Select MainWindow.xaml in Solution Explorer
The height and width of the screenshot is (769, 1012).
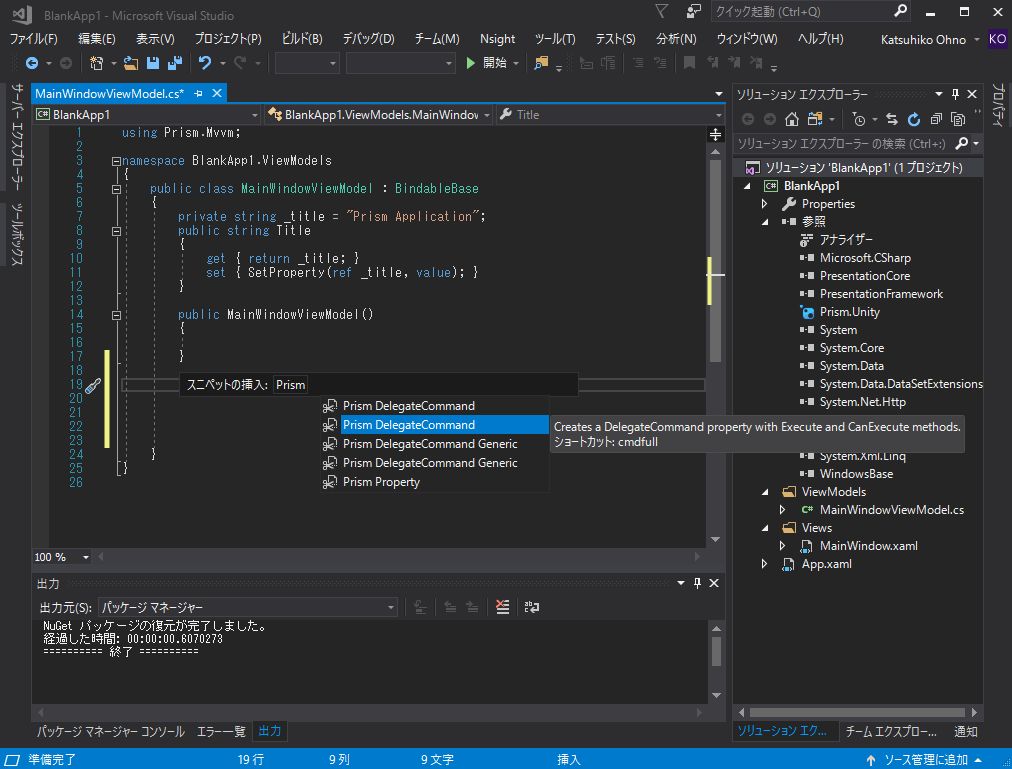click(868, 546)
